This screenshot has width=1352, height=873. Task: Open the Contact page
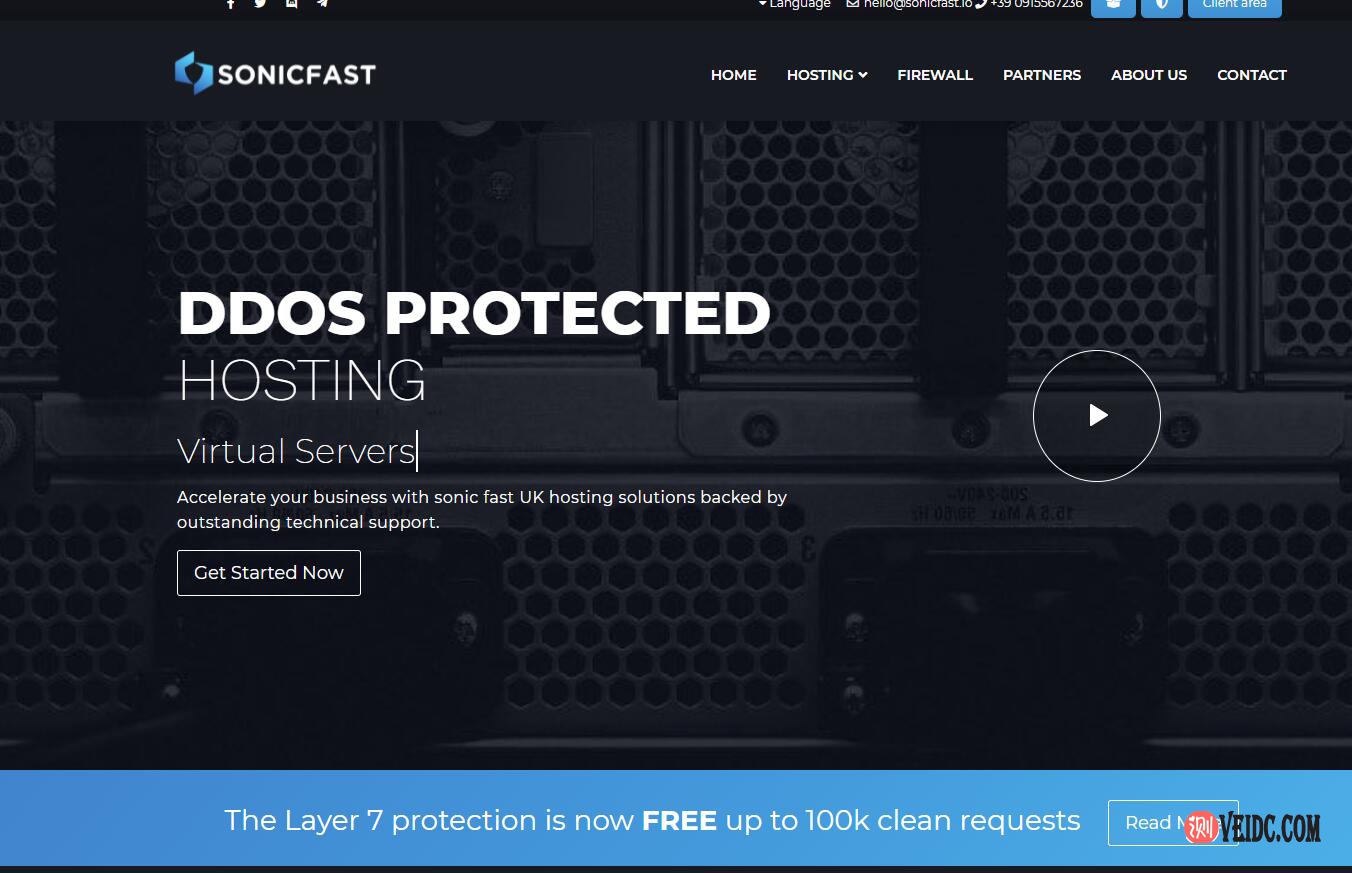[x=1252, y=75]
